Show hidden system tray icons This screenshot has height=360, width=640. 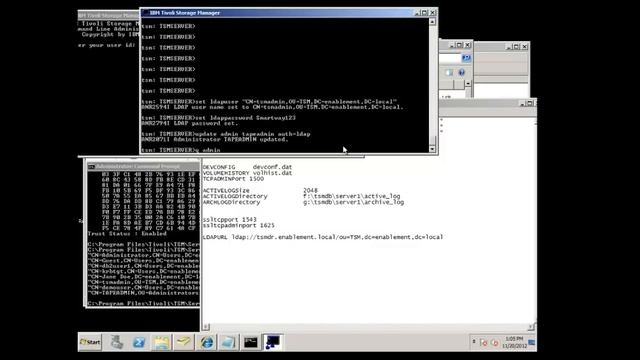coord(474,342)
